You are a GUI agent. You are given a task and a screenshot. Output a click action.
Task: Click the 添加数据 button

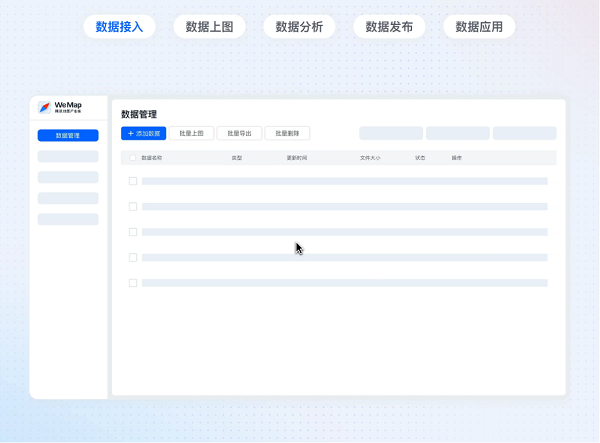tap(143, 134)
